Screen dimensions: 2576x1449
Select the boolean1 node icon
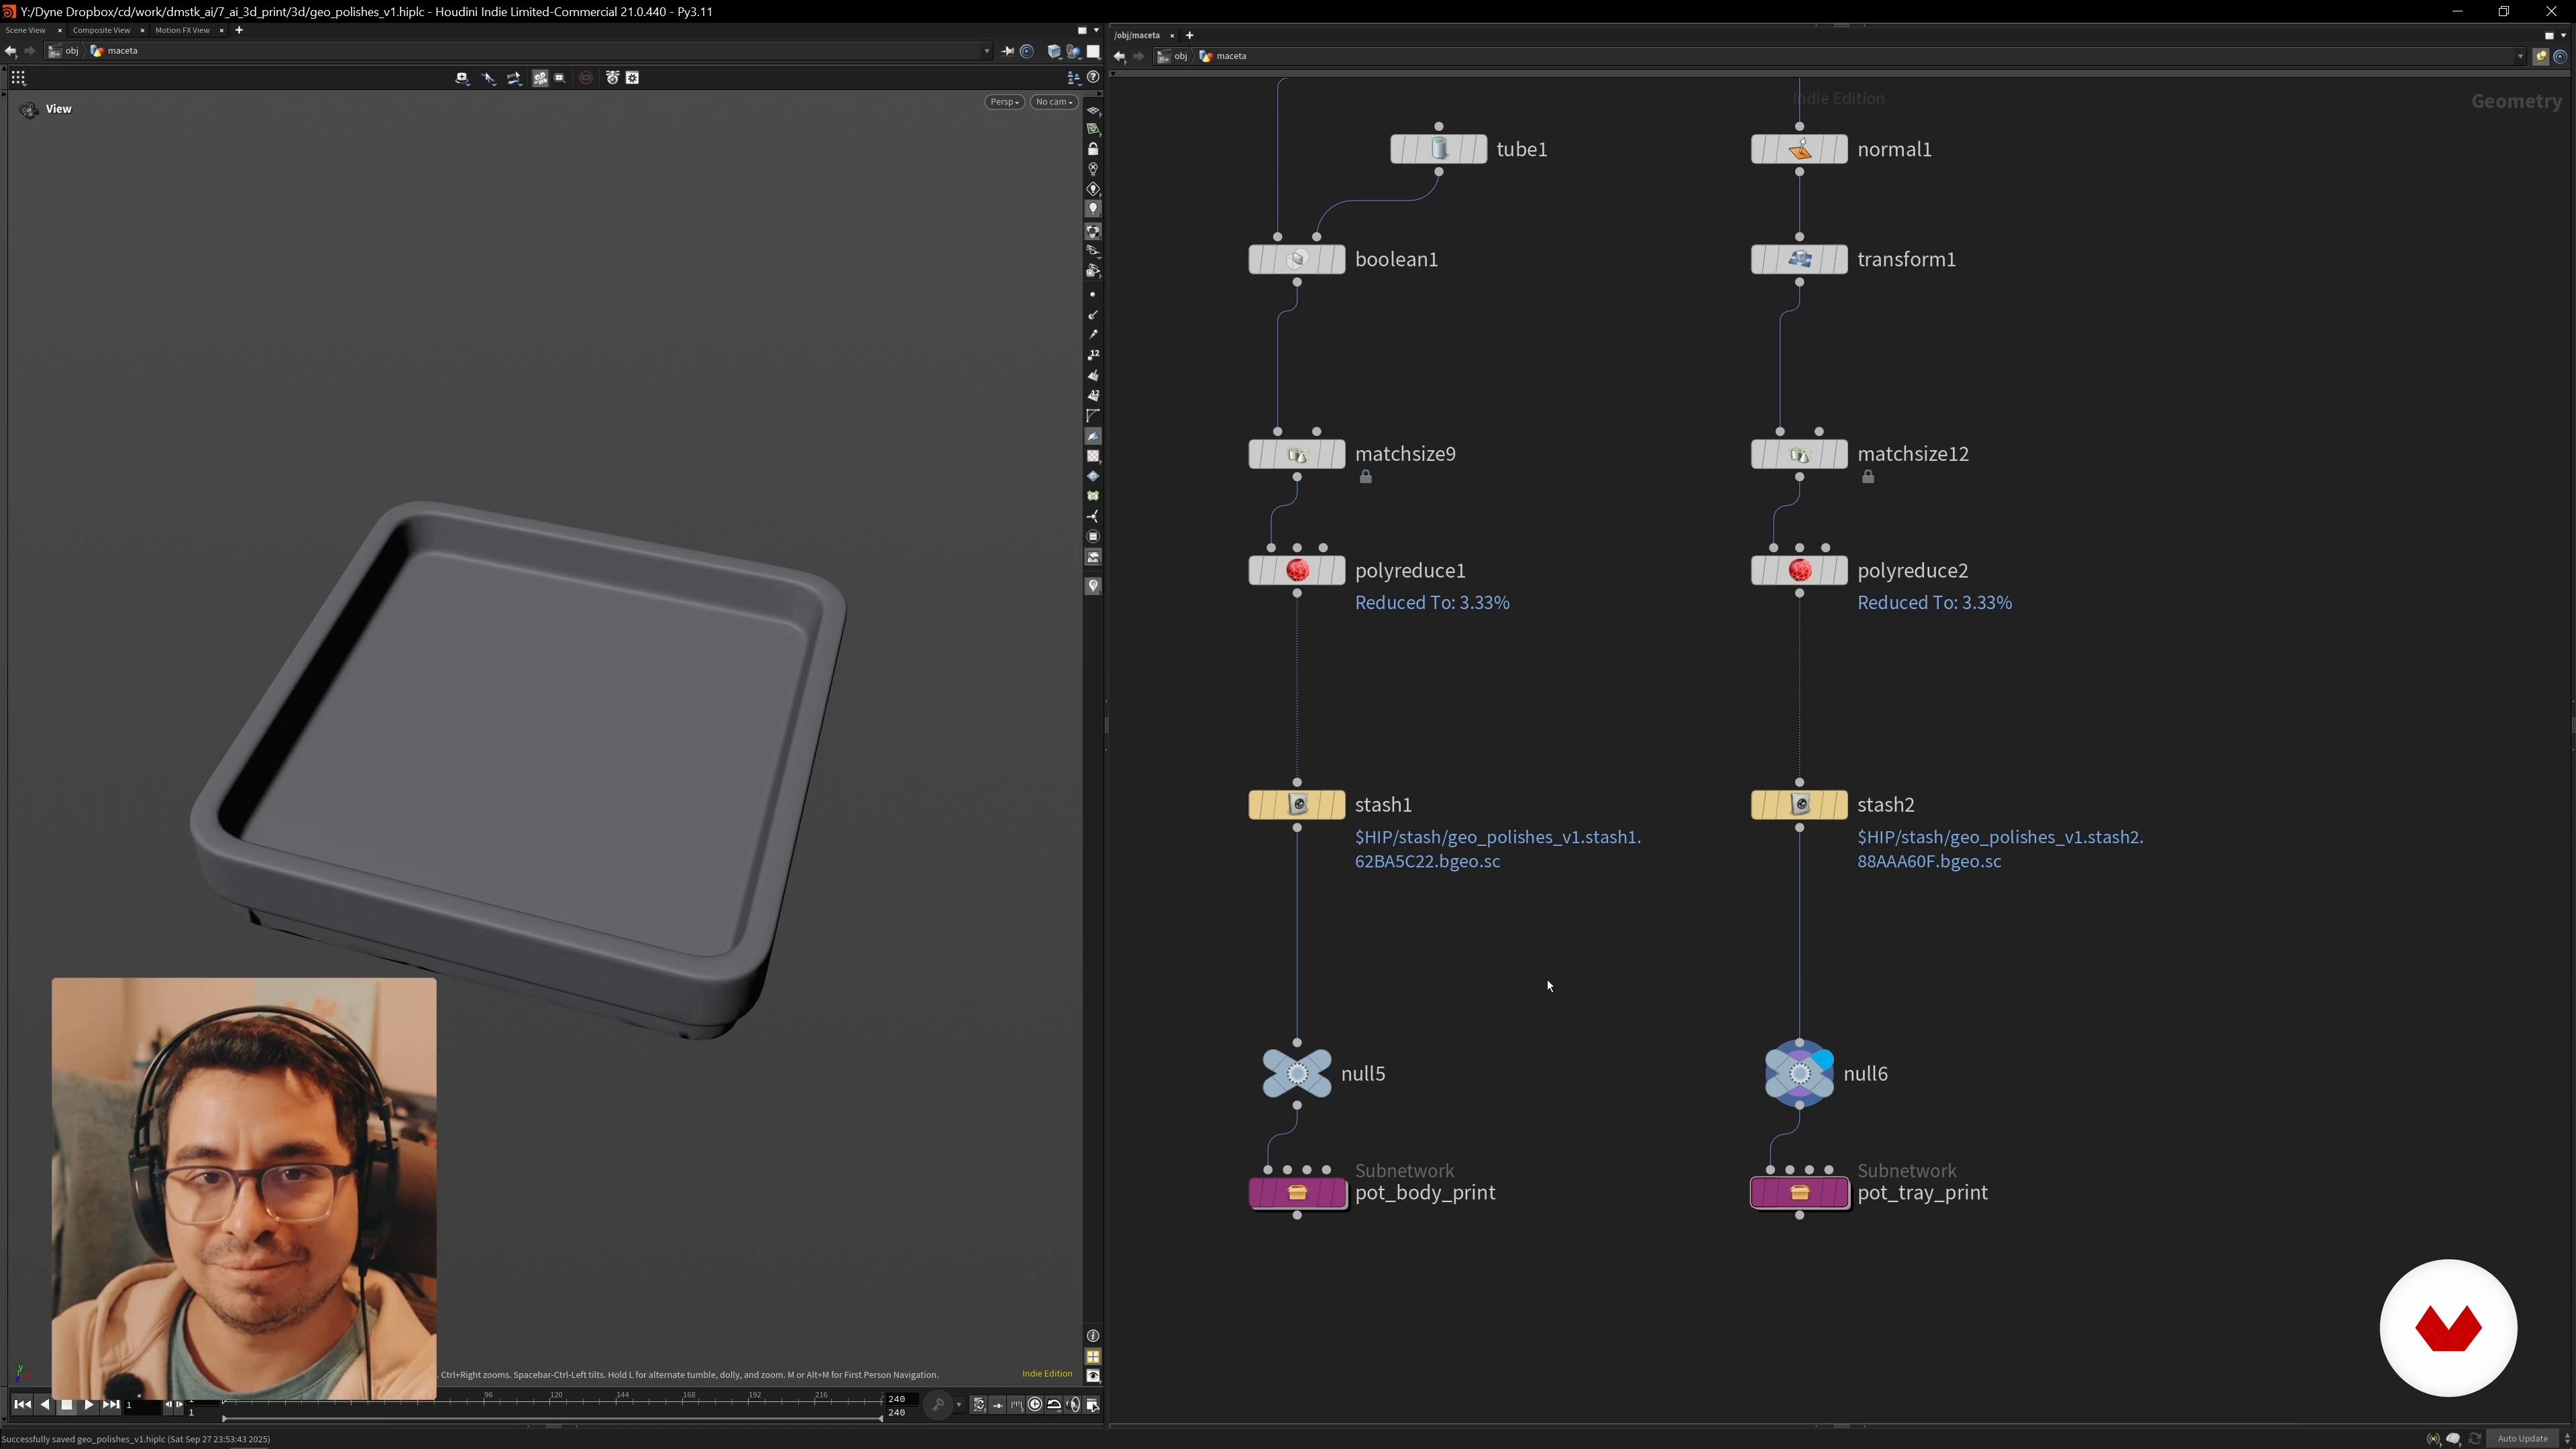click(x=1297, y=259)
